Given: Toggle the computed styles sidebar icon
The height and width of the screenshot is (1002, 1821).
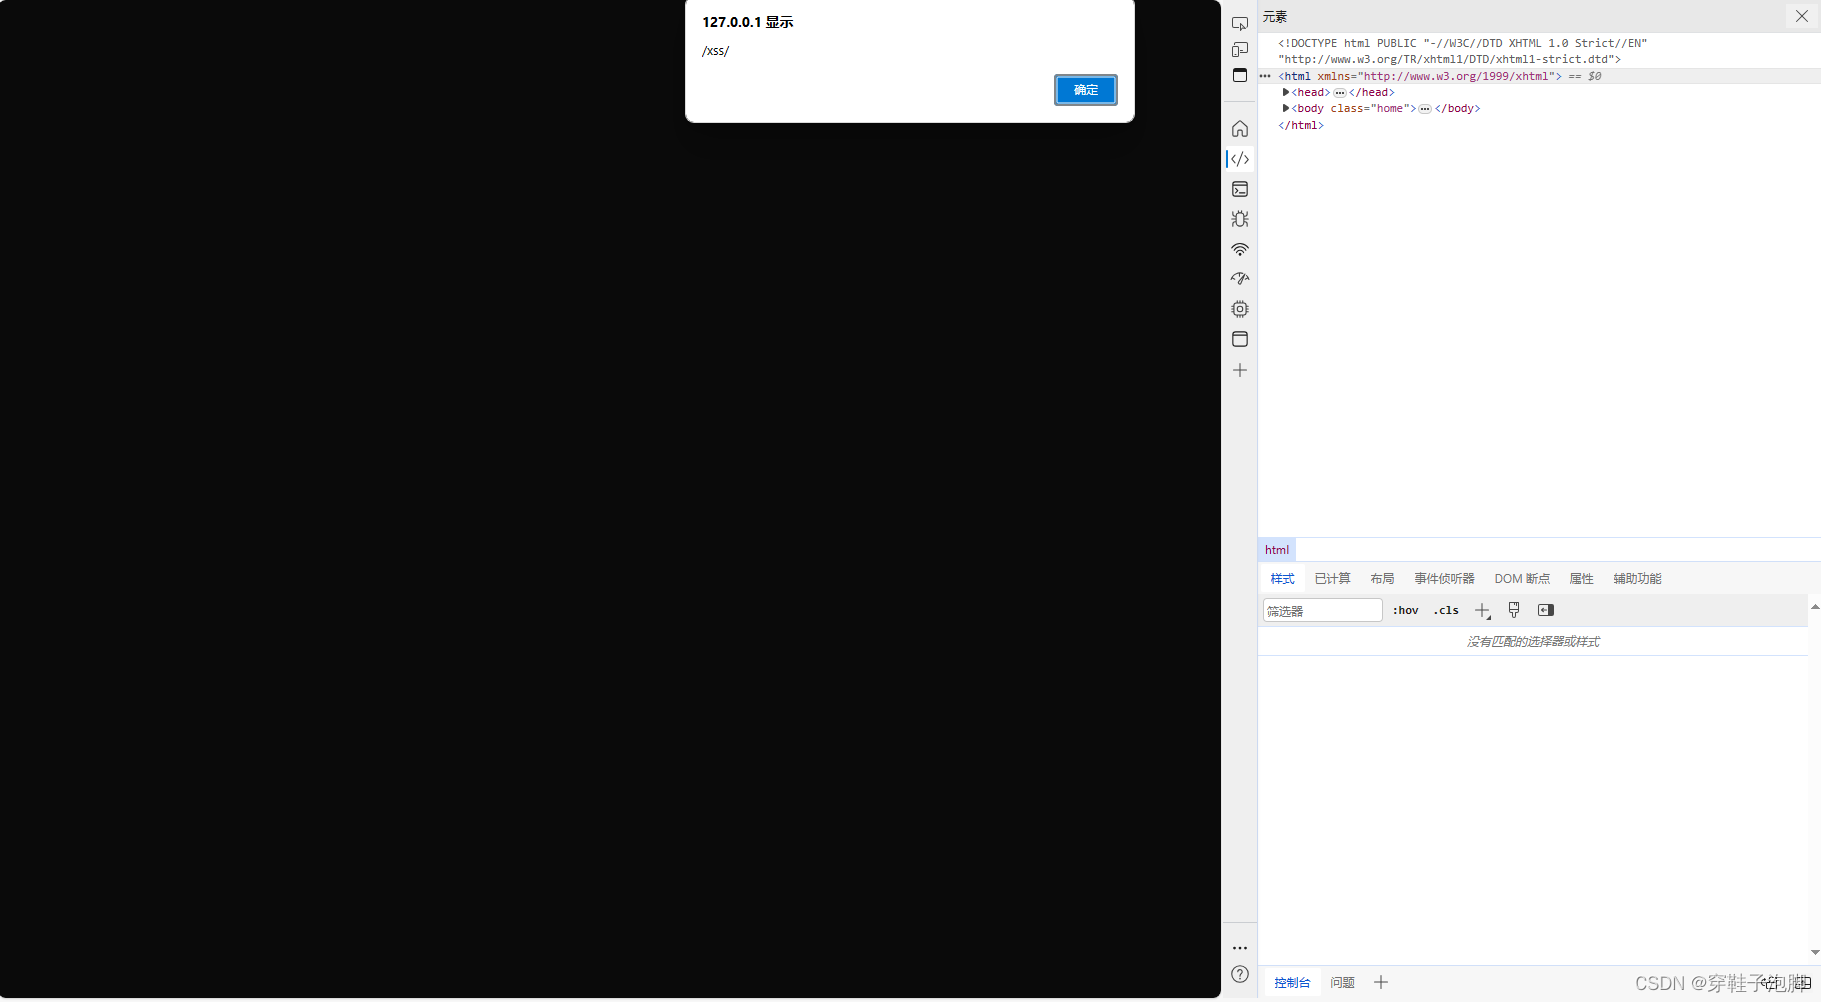Looking at the screenshot, I should (x=1546, y=610).
